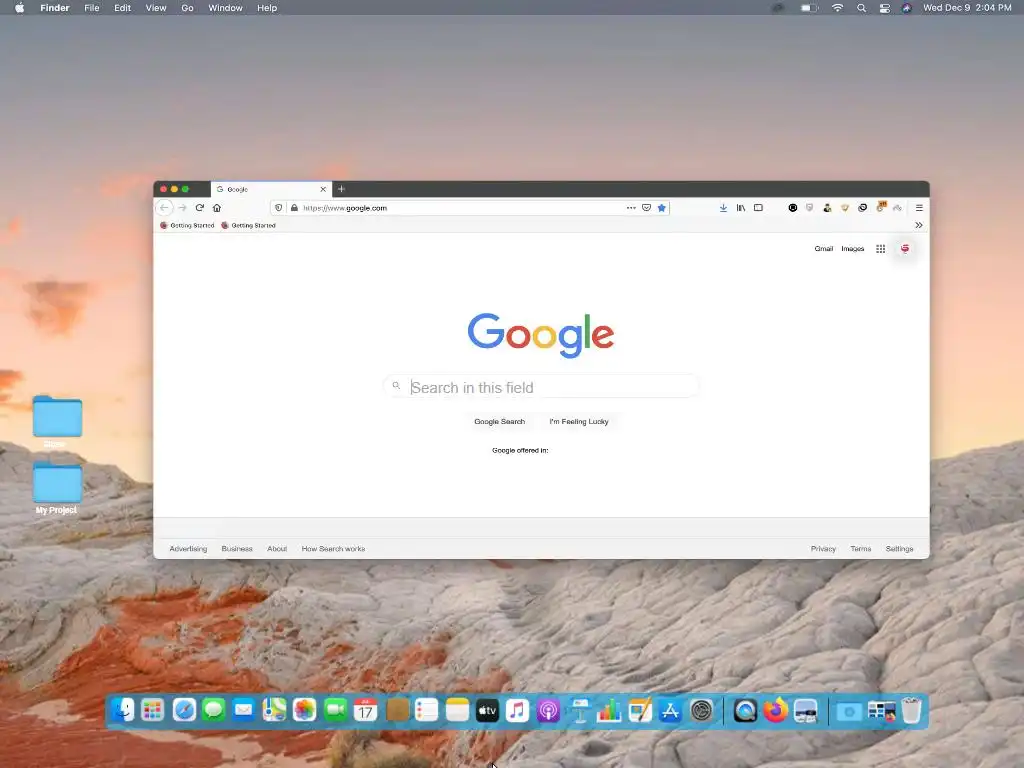Screen dimensions: 1024x768
Task: Click the date and time in menu bar
Action: click(967, 8)
